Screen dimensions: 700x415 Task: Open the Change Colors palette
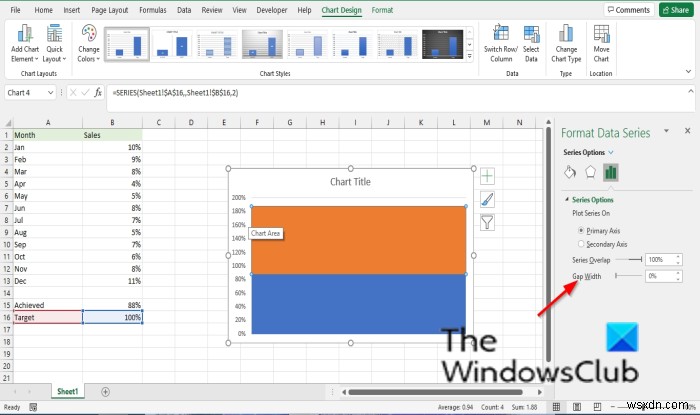pos(88,44)
